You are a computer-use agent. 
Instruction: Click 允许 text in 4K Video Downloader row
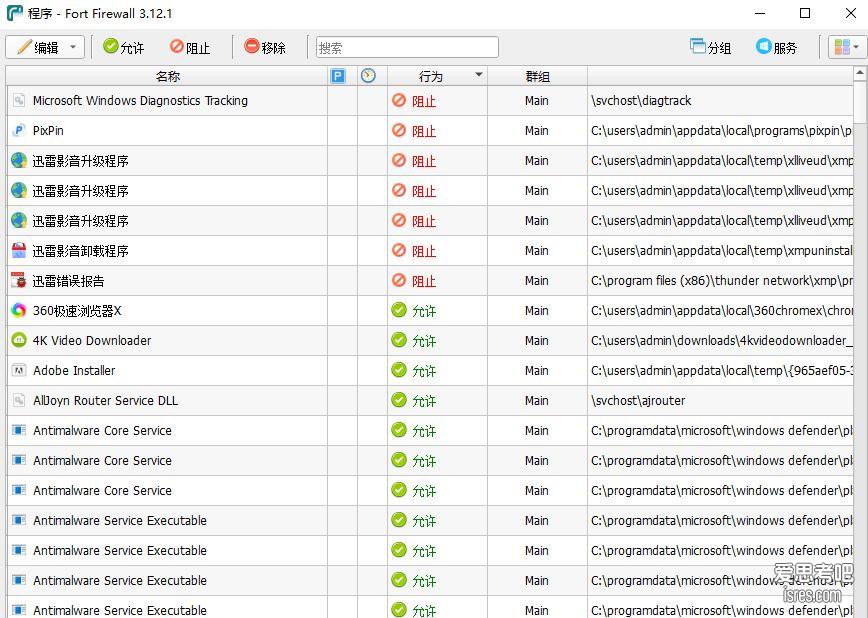coord(424,341)
